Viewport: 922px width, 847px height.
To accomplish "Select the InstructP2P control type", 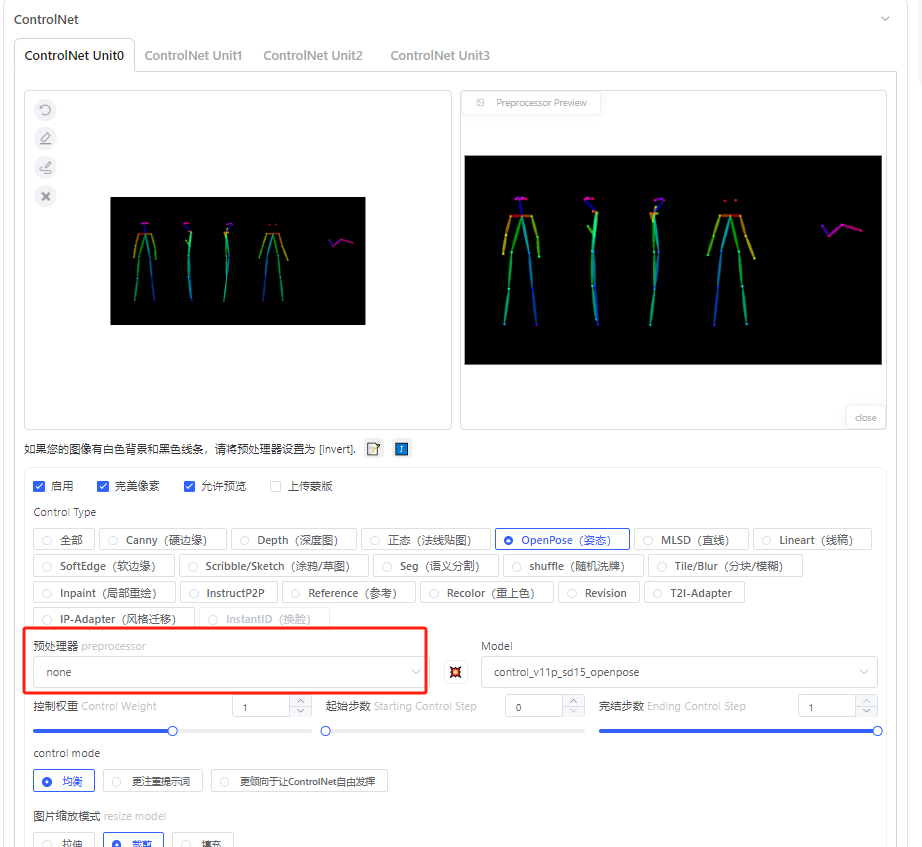I will pos(229,593).
